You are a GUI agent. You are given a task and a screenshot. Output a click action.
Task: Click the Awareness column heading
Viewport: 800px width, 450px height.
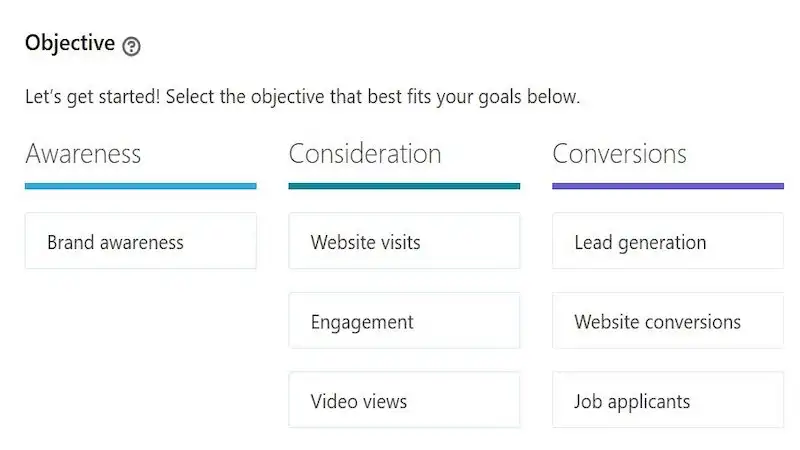pyautogui.click(x=83, y=154)
